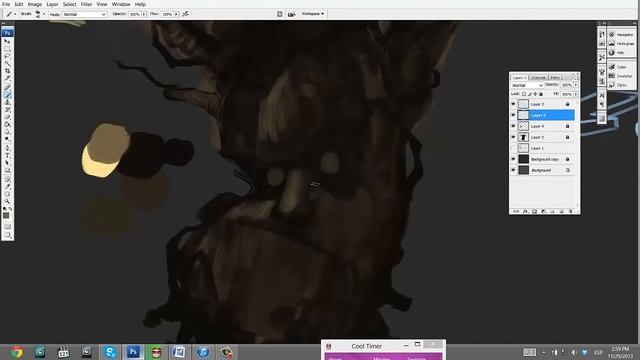640x360 pixels.
Task: Toggle lock transparent pixels in Layers panel
Action: coord(524,94)
